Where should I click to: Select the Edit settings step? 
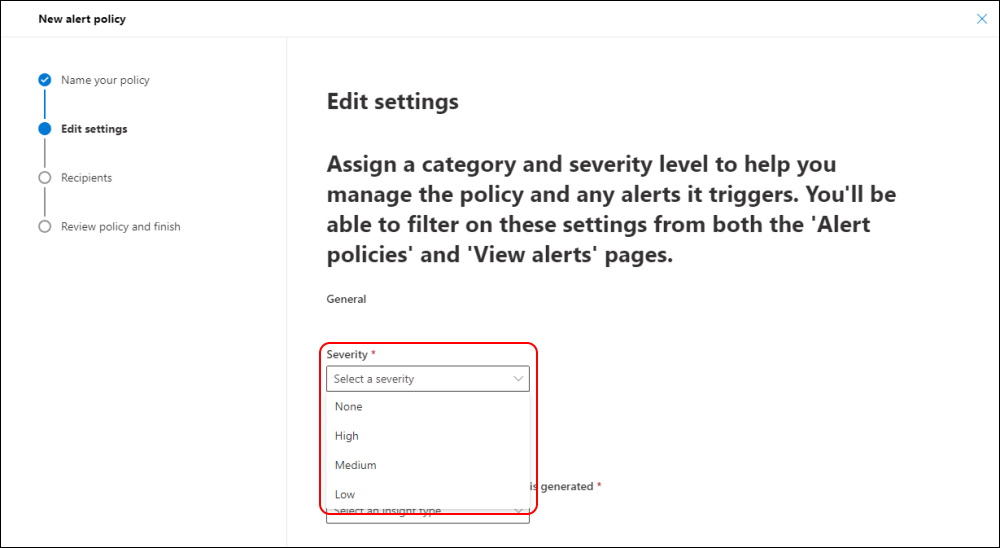94,129
